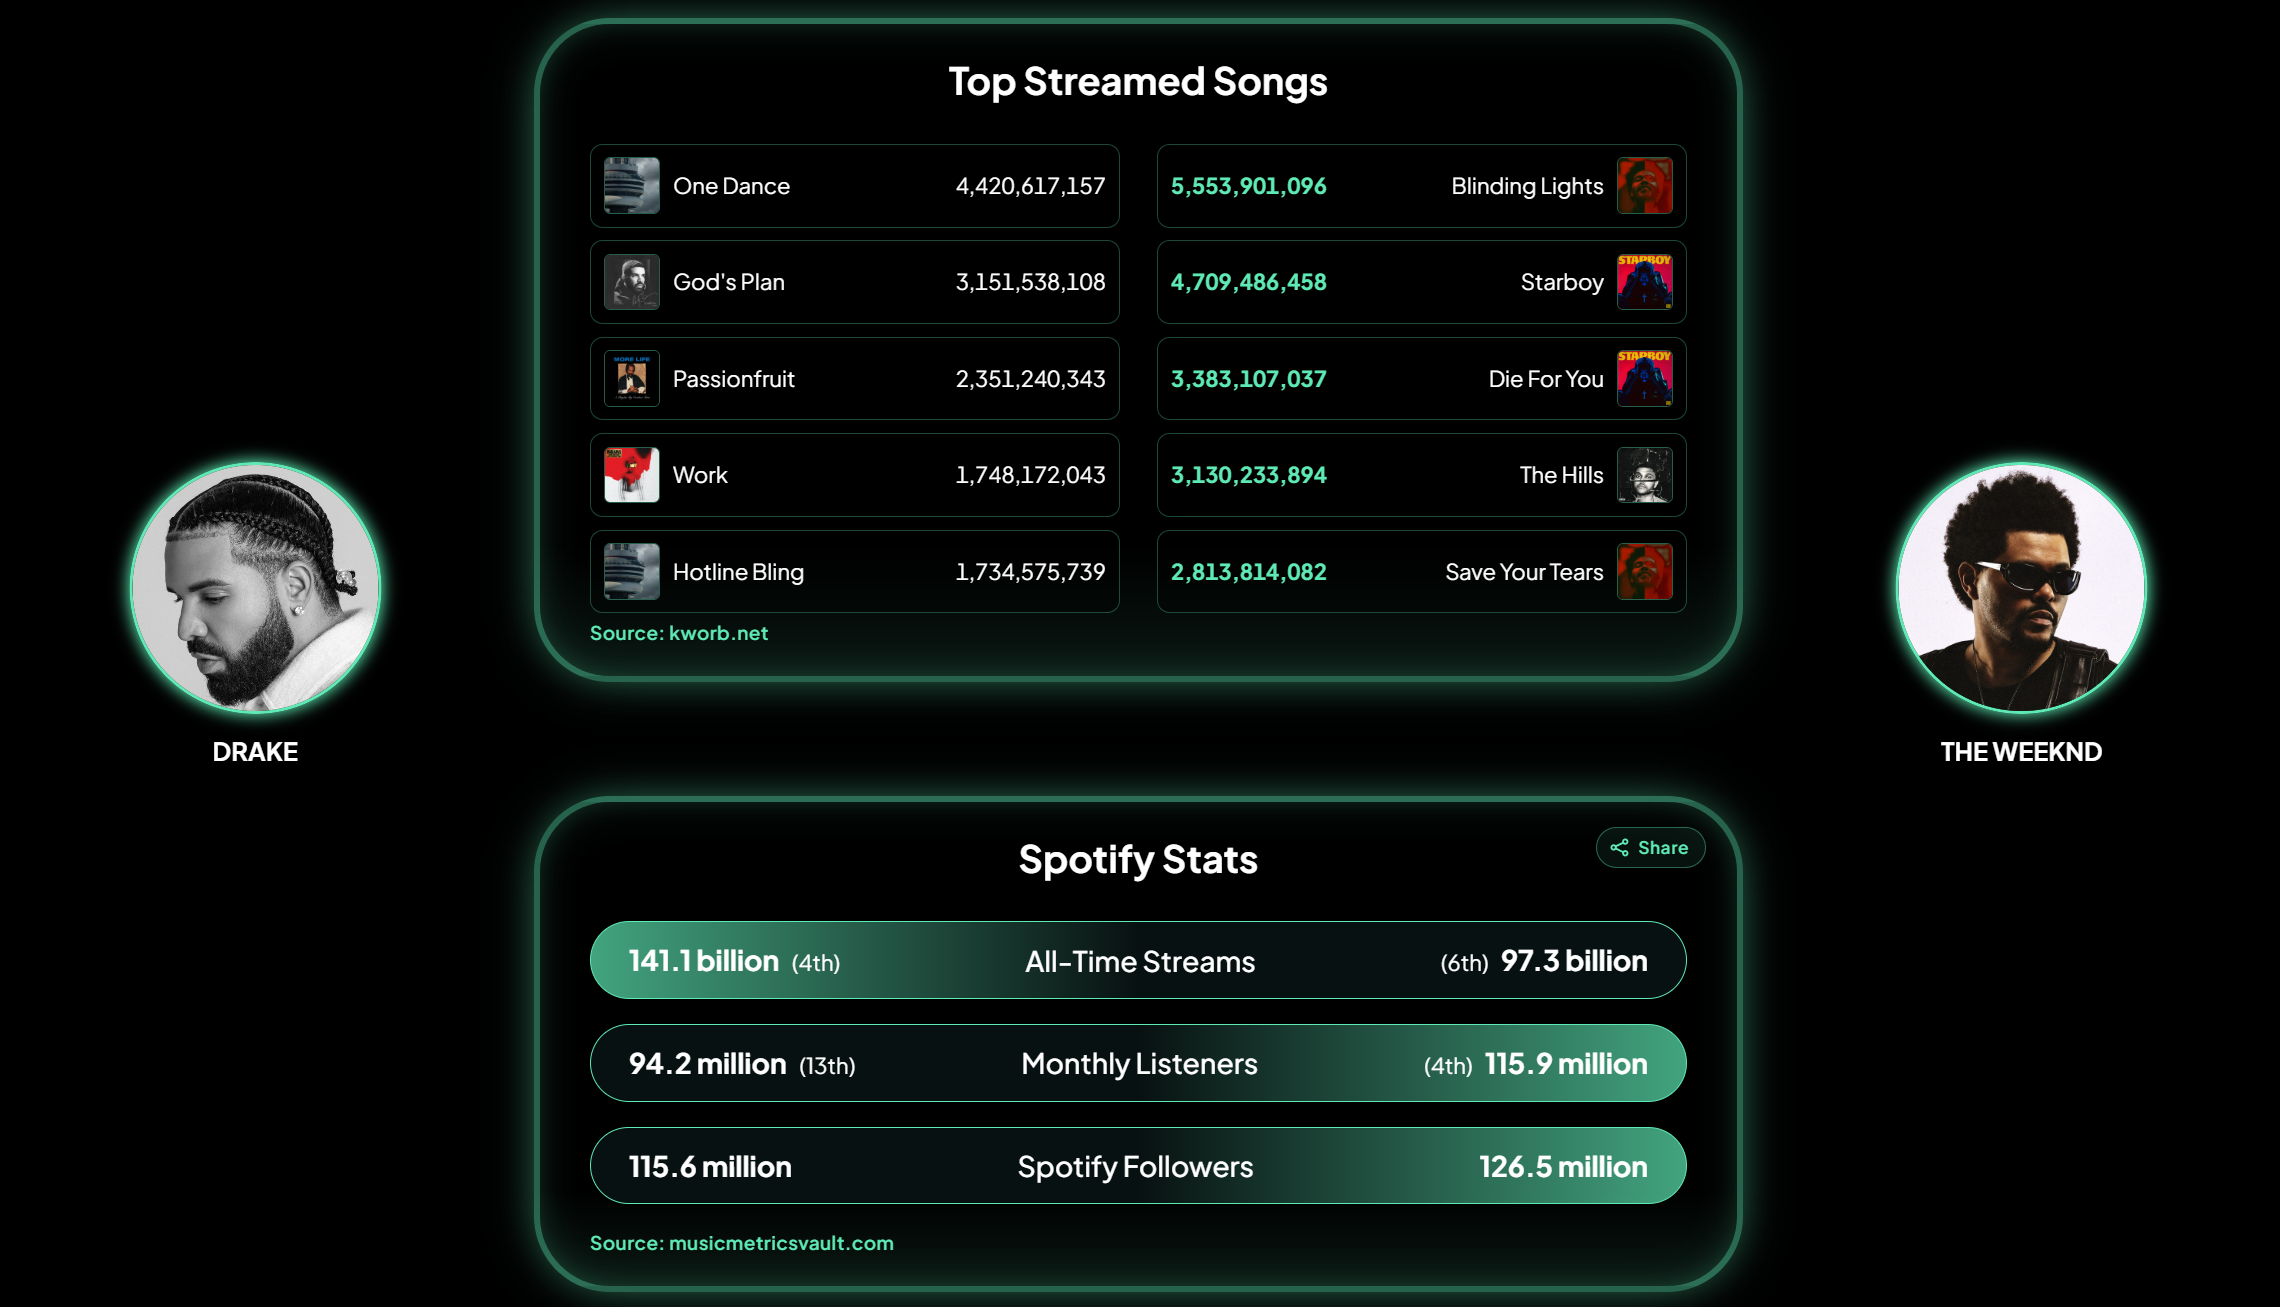Click the Starboy song cover art

click(1645, 282)
